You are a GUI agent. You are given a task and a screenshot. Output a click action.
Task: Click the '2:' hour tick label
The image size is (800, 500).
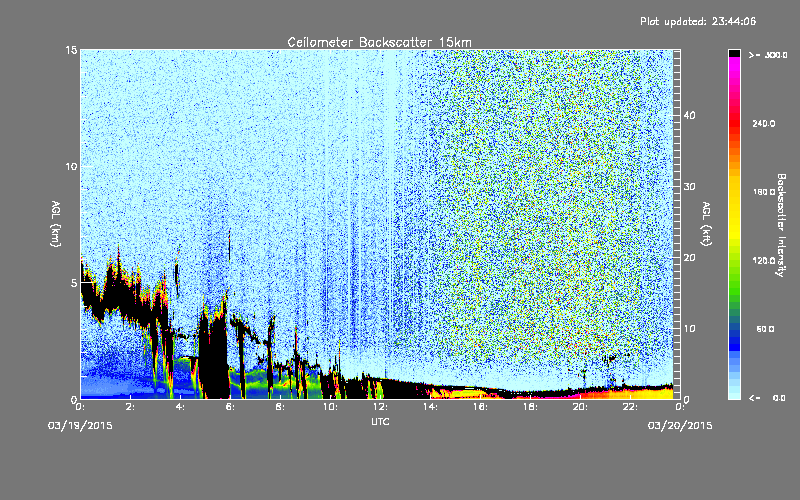pyautogui.click(x=131, y=407)
